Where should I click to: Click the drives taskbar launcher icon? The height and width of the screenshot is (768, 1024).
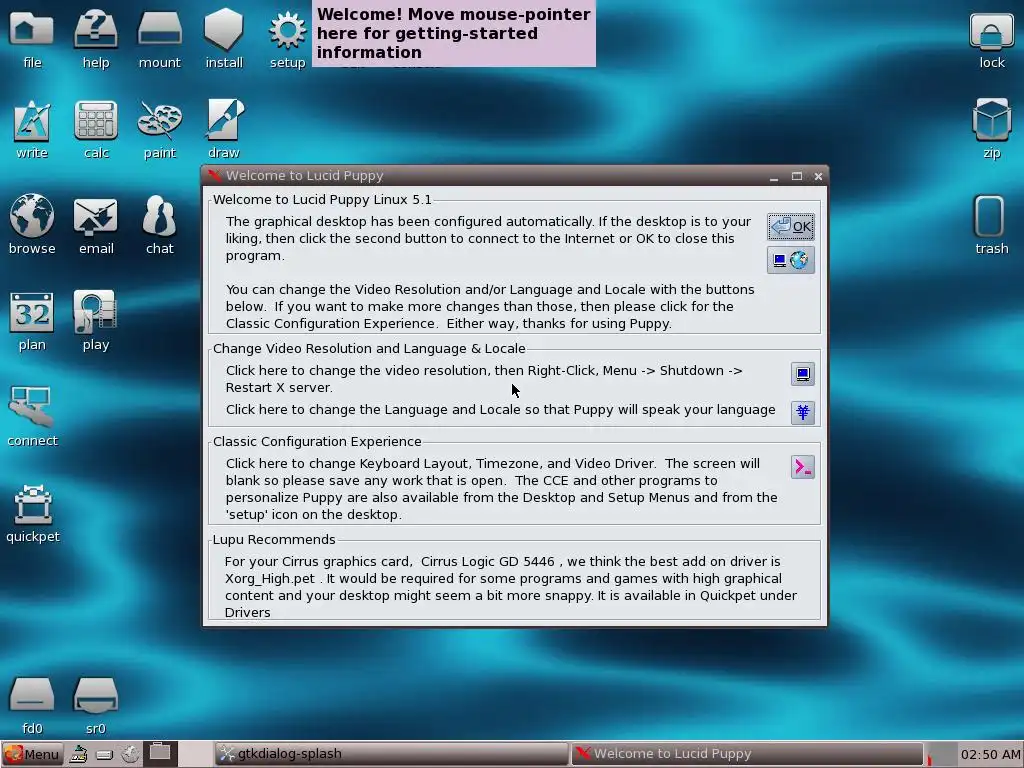tap(104, 754)
